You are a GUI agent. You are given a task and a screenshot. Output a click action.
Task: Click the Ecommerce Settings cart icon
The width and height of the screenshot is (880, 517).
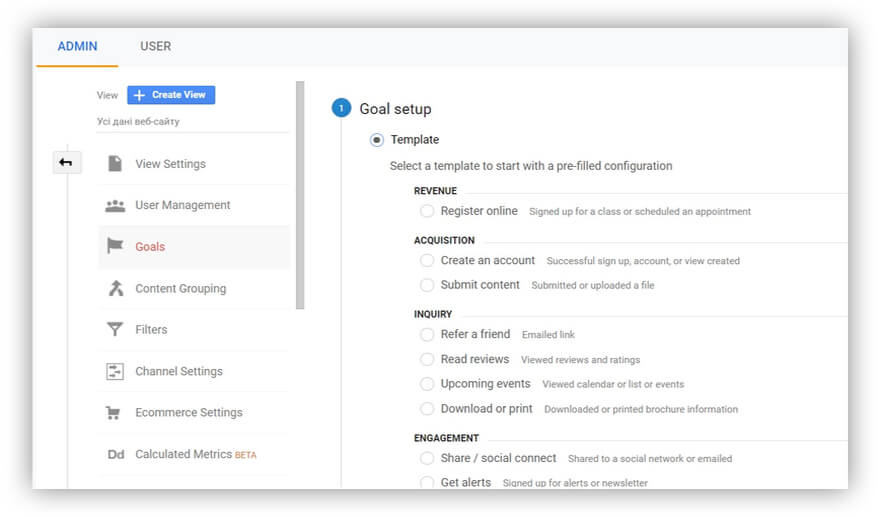(x=113, y=413)
